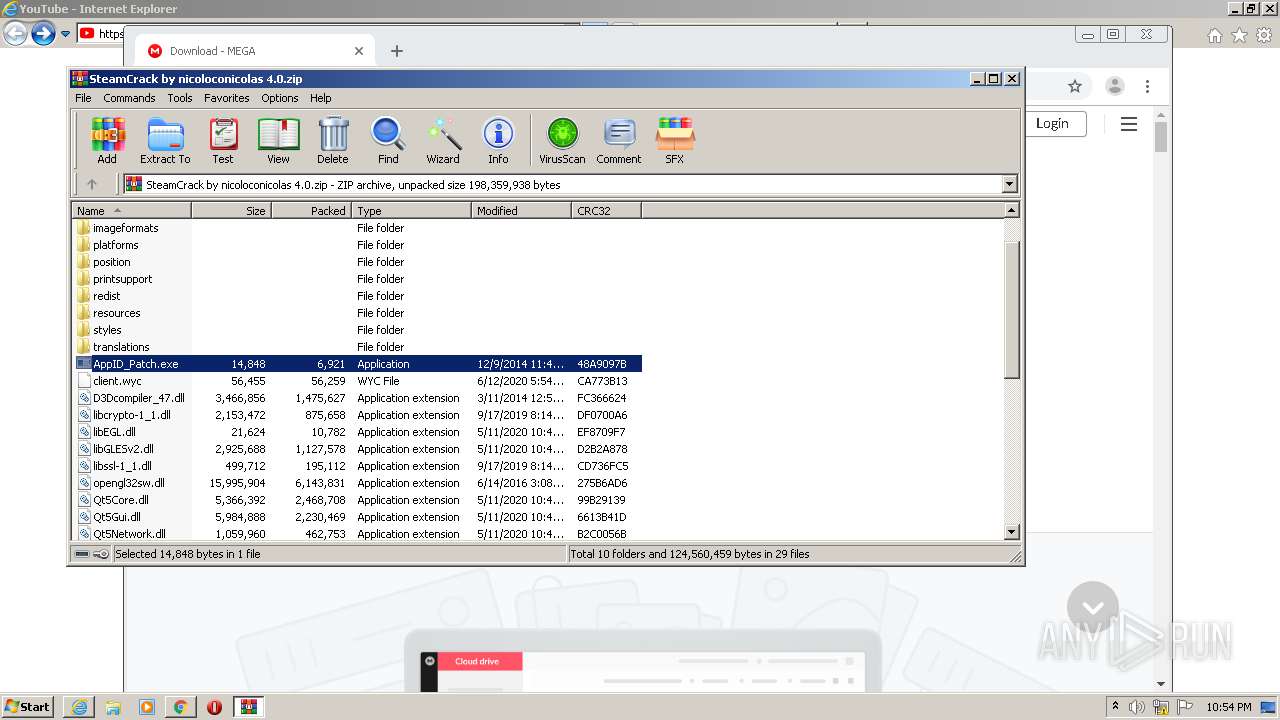The width and height of the screenshot is (1280, 720).
Task: Click the browser profile avatar icon
Action: click(x=1115, y=86)
